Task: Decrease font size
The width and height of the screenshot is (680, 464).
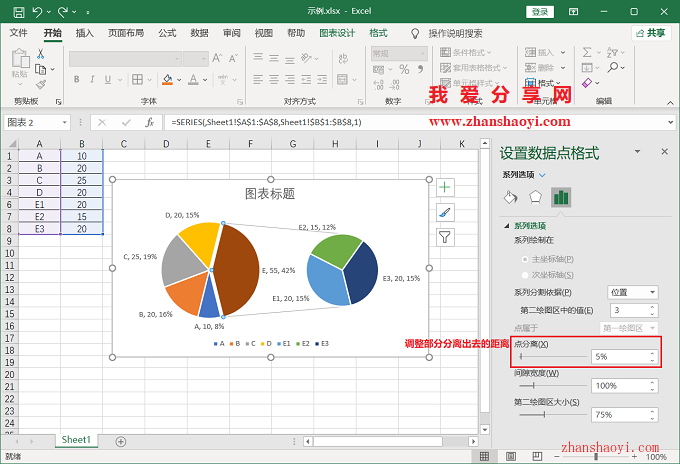Action: [233, 58]
